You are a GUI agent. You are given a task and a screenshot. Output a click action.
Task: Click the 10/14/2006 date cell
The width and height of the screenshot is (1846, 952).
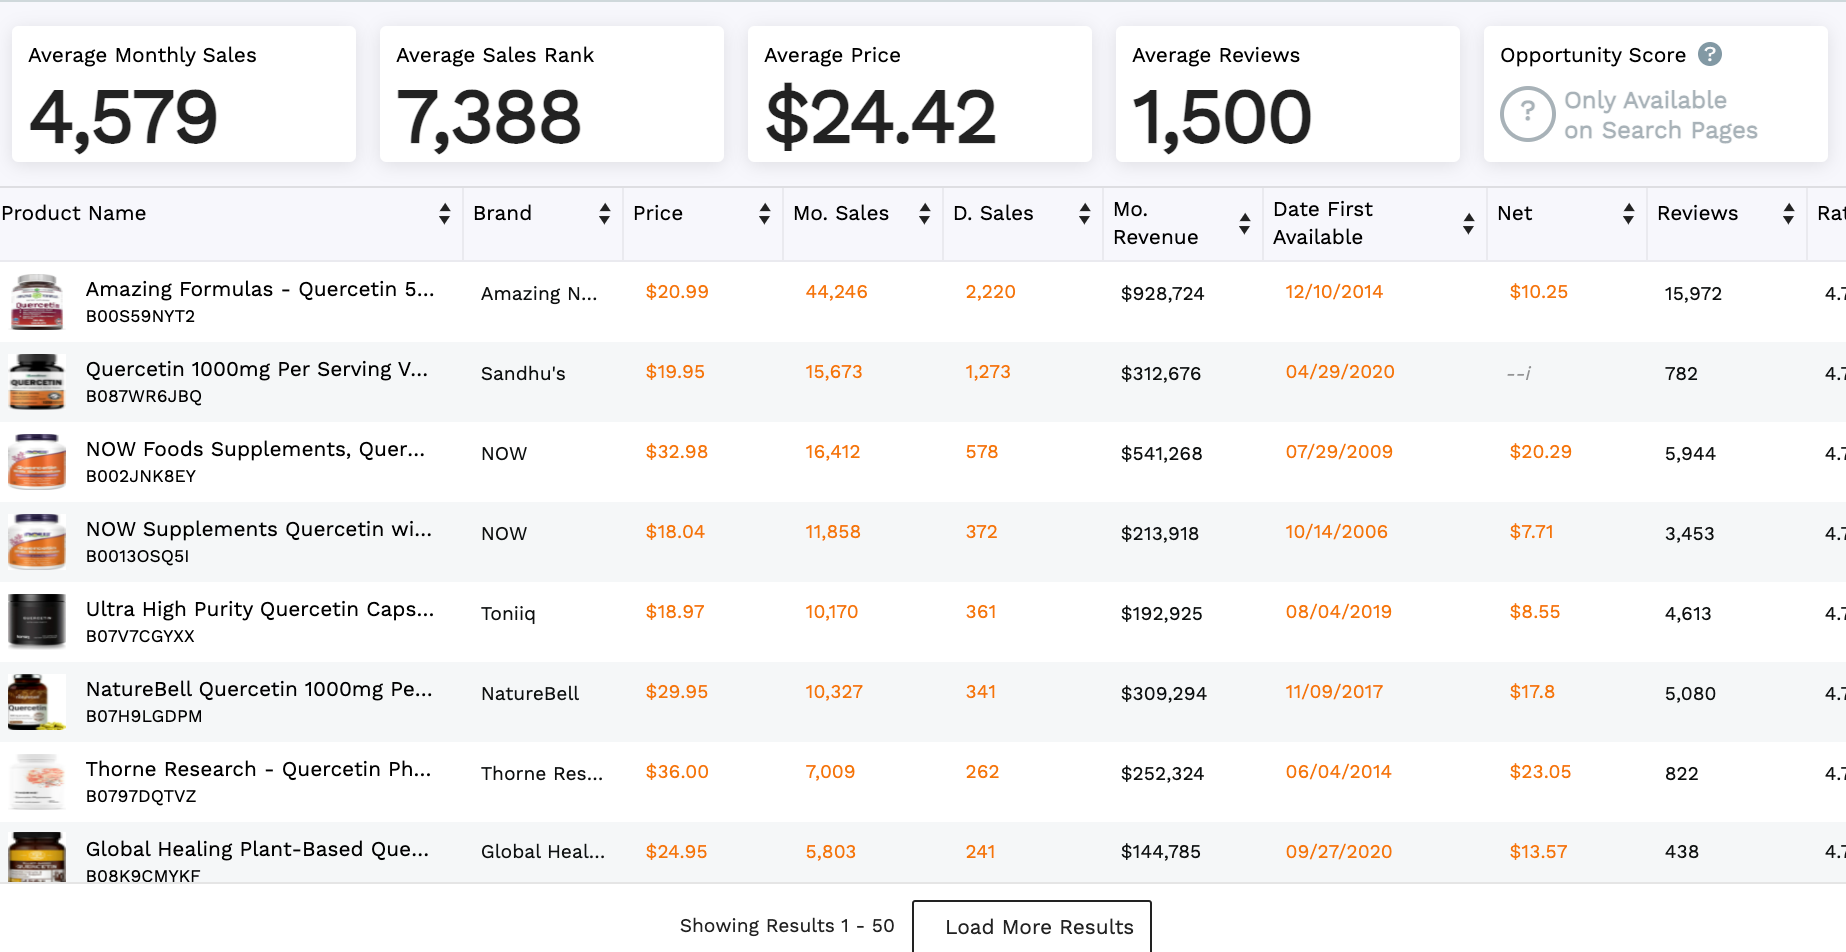(x=1336, y=531)
